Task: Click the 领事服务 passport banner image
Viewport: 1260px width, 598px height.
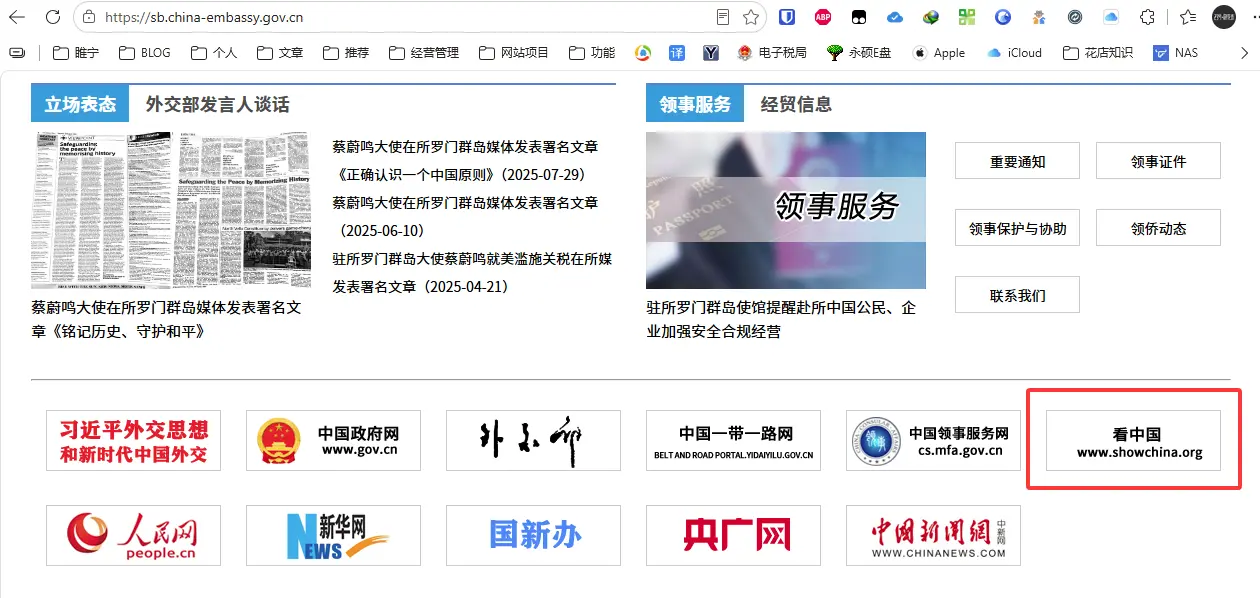Action: [x=786, y=210]
